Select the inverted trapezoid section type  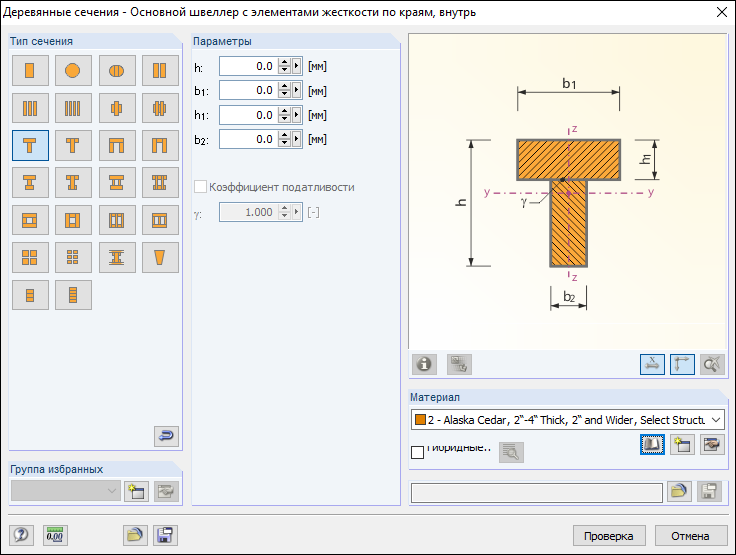coord(160,257)
